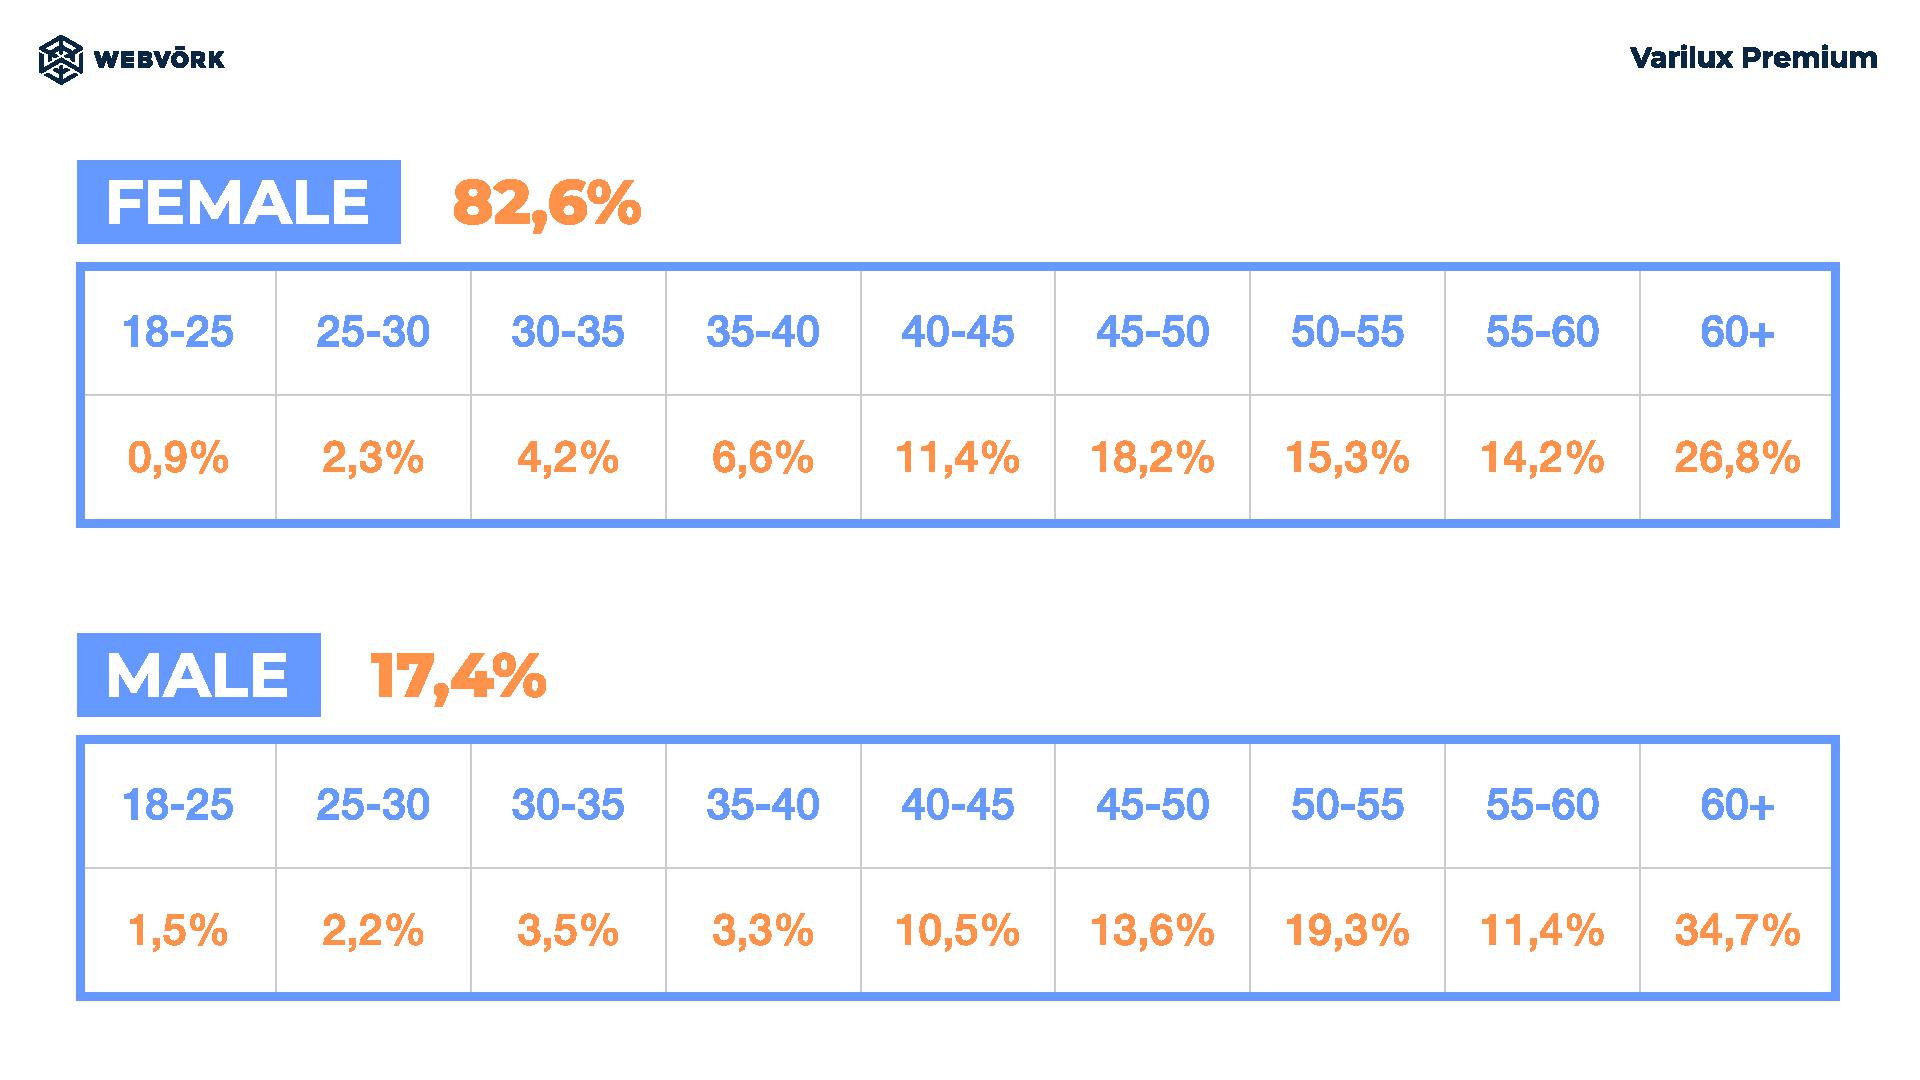The width and height of the screenshot is (1920, 1080).
Task: Select the male 17,4% total
Action: [x=459, y=676]
